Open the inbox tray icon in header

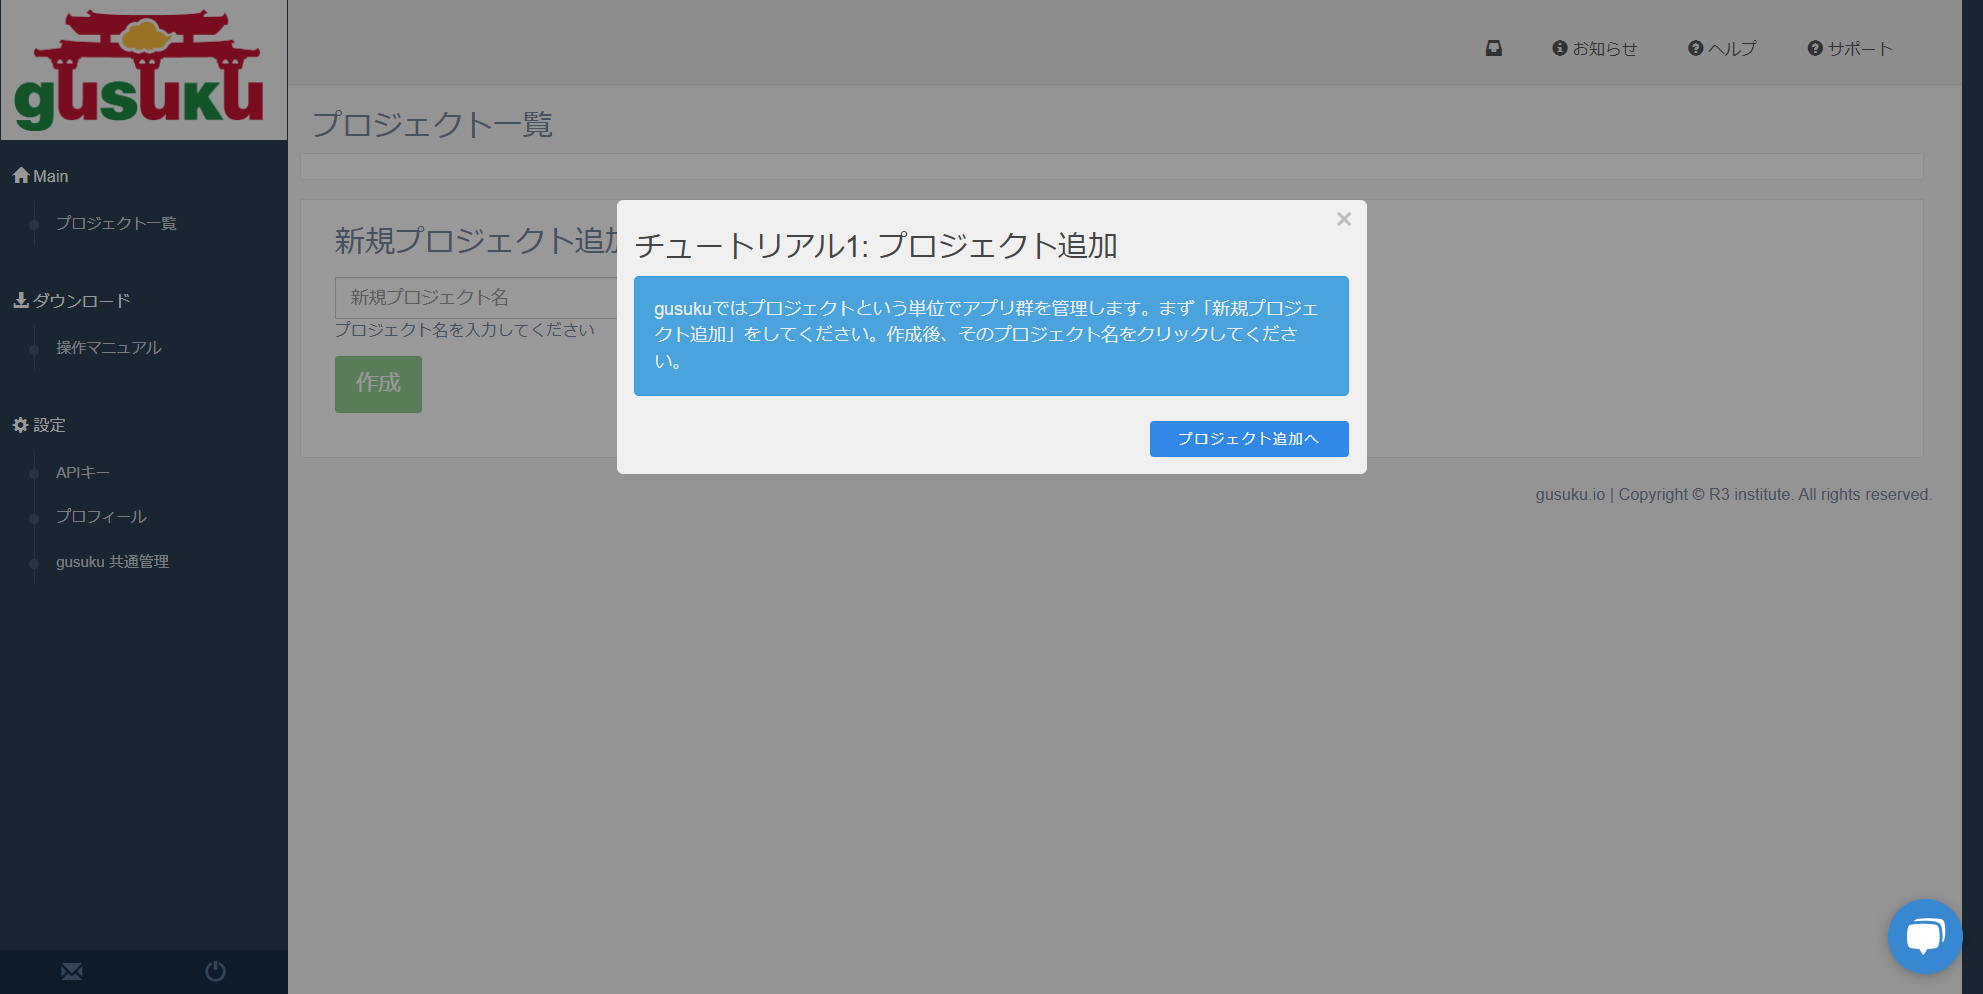(1493, 48)
